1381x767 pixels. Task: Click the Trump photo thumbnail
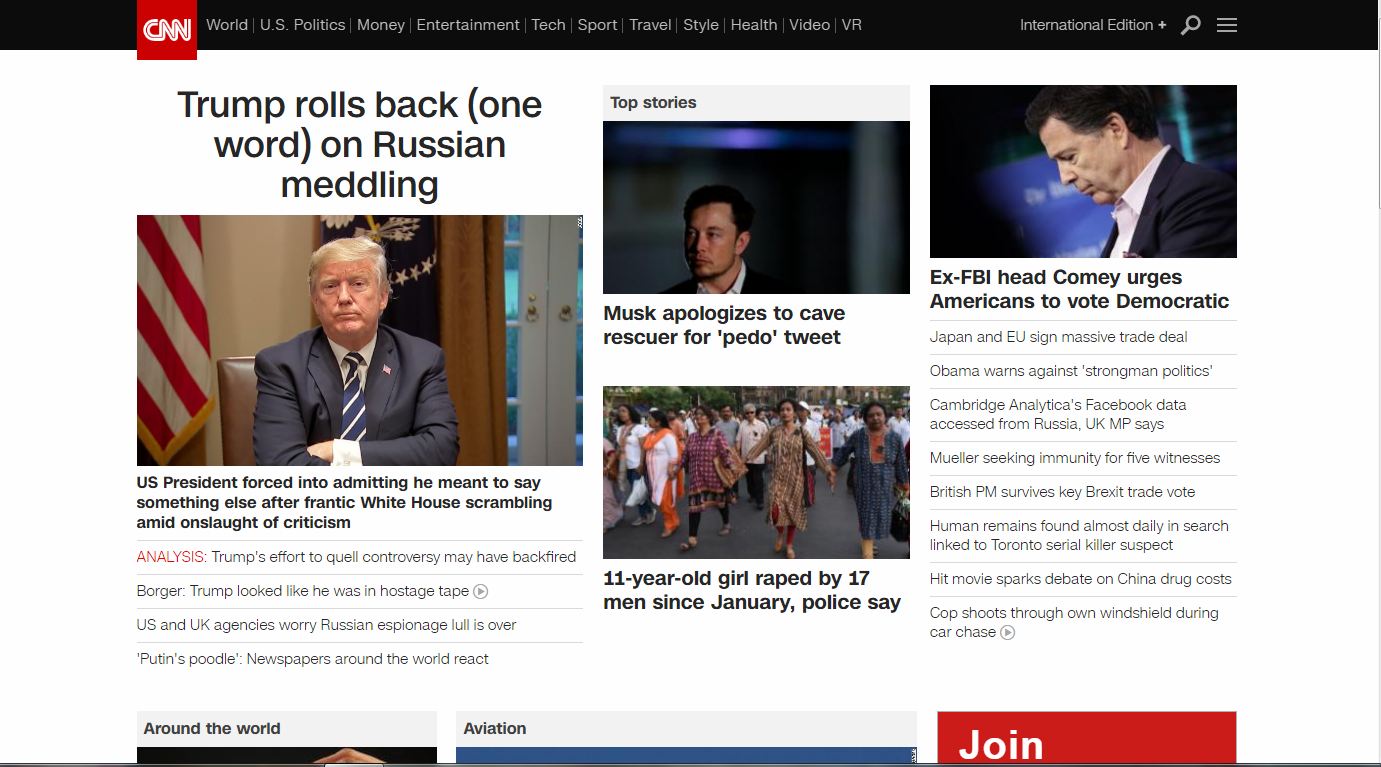[359, 340]
